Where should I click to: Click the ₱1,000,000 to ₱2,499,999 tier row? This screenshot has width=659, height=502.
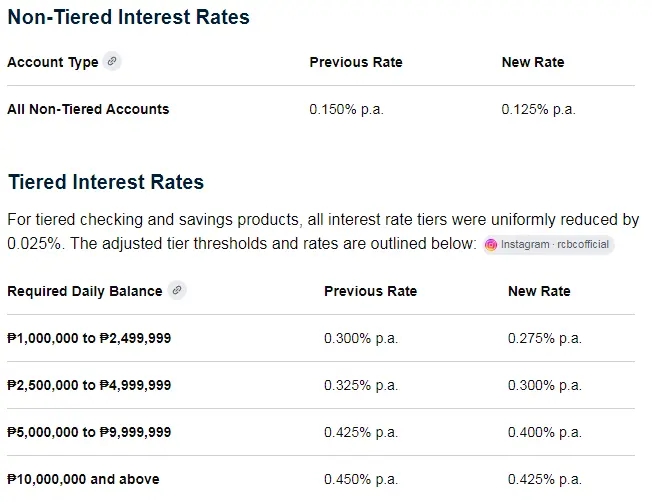point(321,338)
